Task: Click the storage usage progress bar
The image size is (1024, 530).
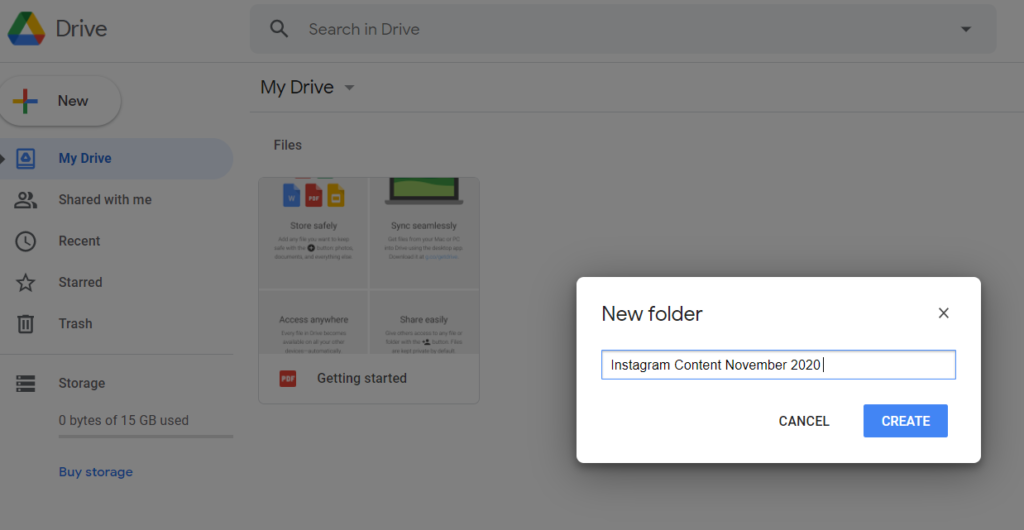Action: 145,436
